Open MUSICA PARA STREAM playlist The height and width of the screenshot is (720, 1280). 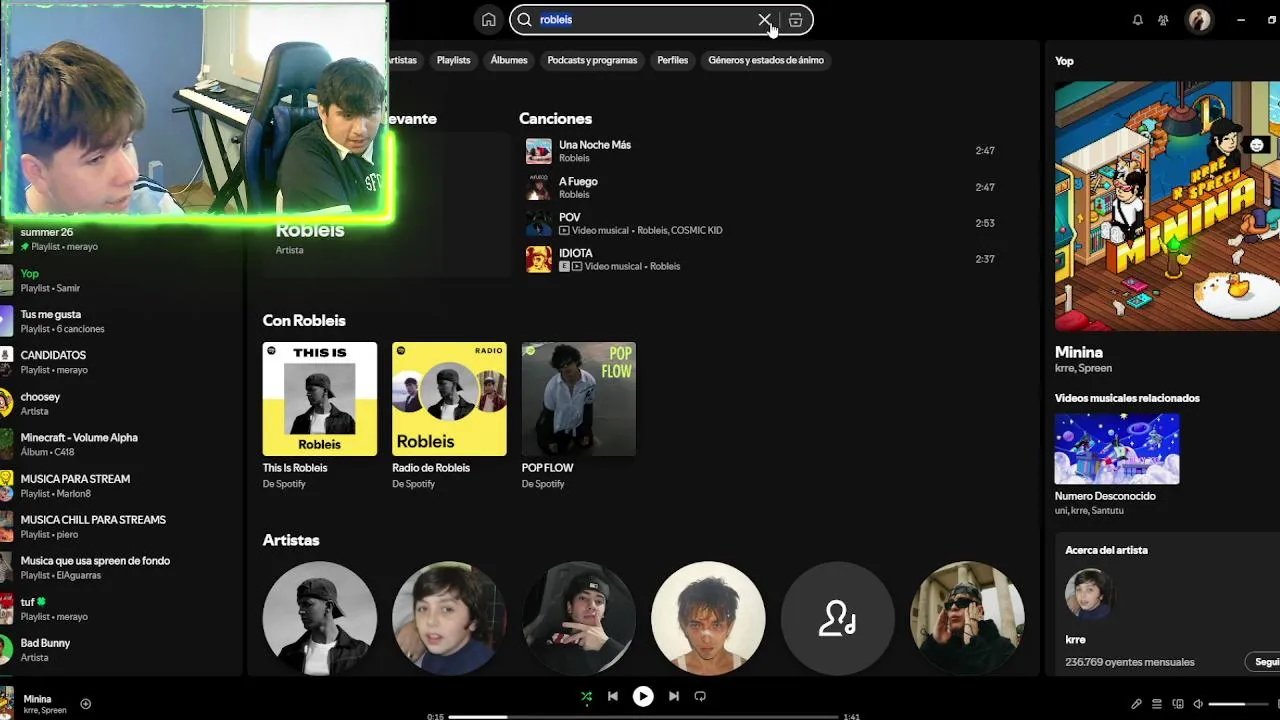[x=120, y=485]
